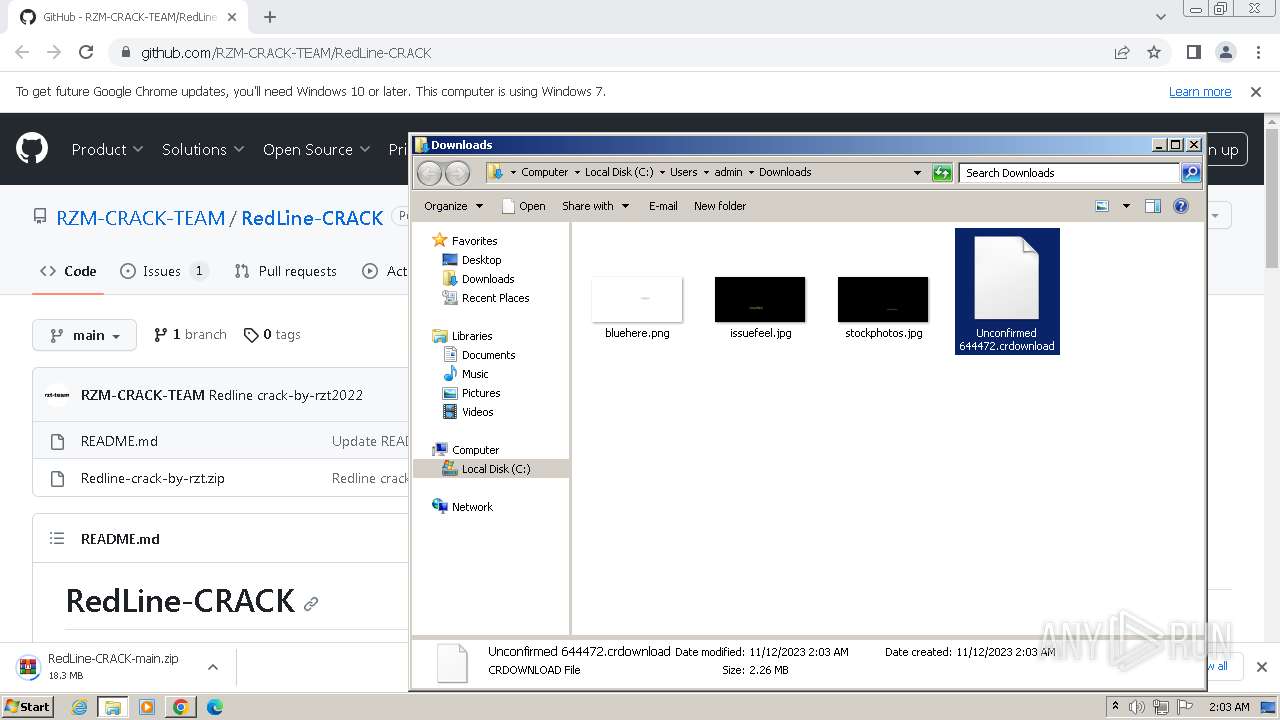Click Open in explorer toolbar
The height and width of the screenshot is (720, 1280).
[x=524, y=206]
